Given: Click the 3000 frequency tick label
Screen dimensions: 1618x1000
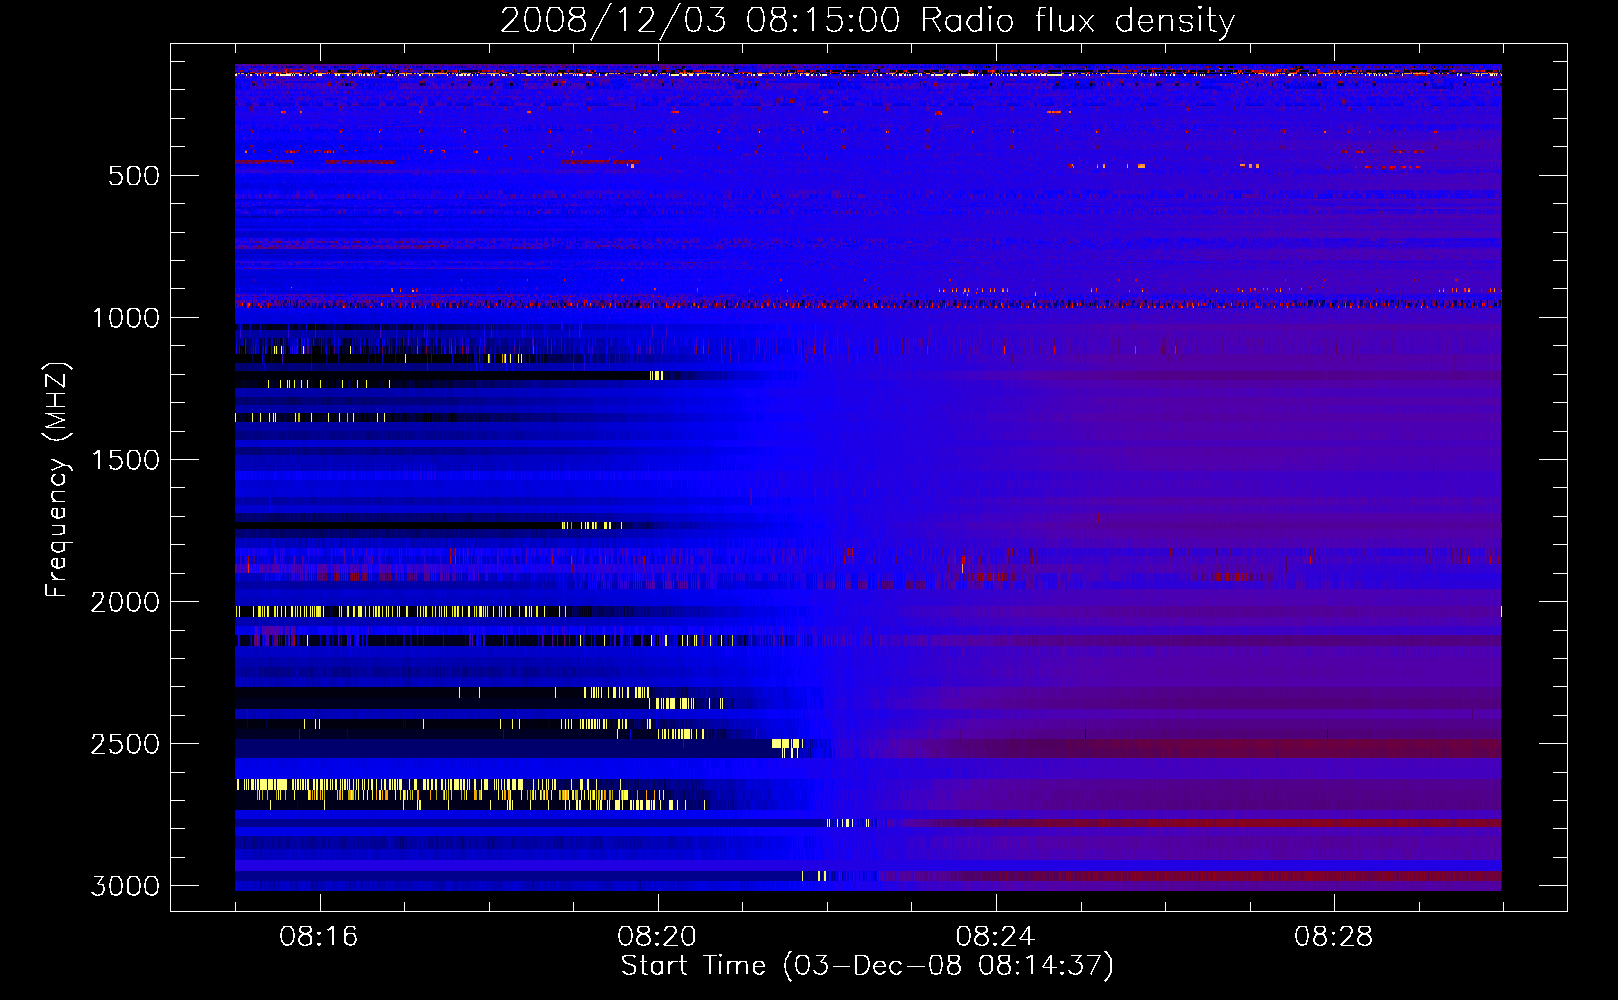Looking at the screenshot, I should [x=125, y=886].
